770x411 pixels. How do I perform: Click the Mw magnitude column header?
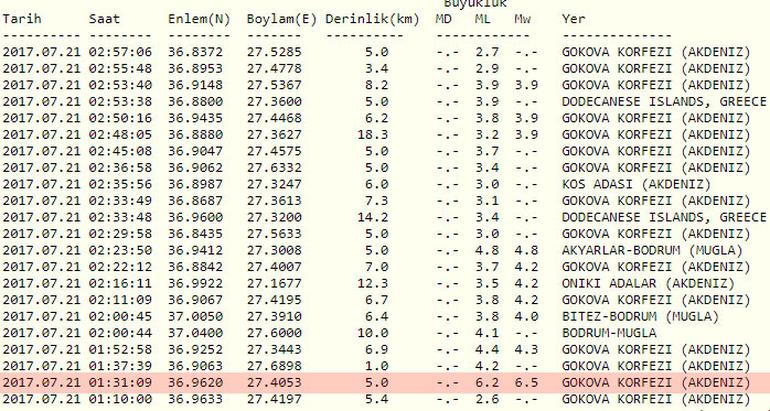(523, 18)
